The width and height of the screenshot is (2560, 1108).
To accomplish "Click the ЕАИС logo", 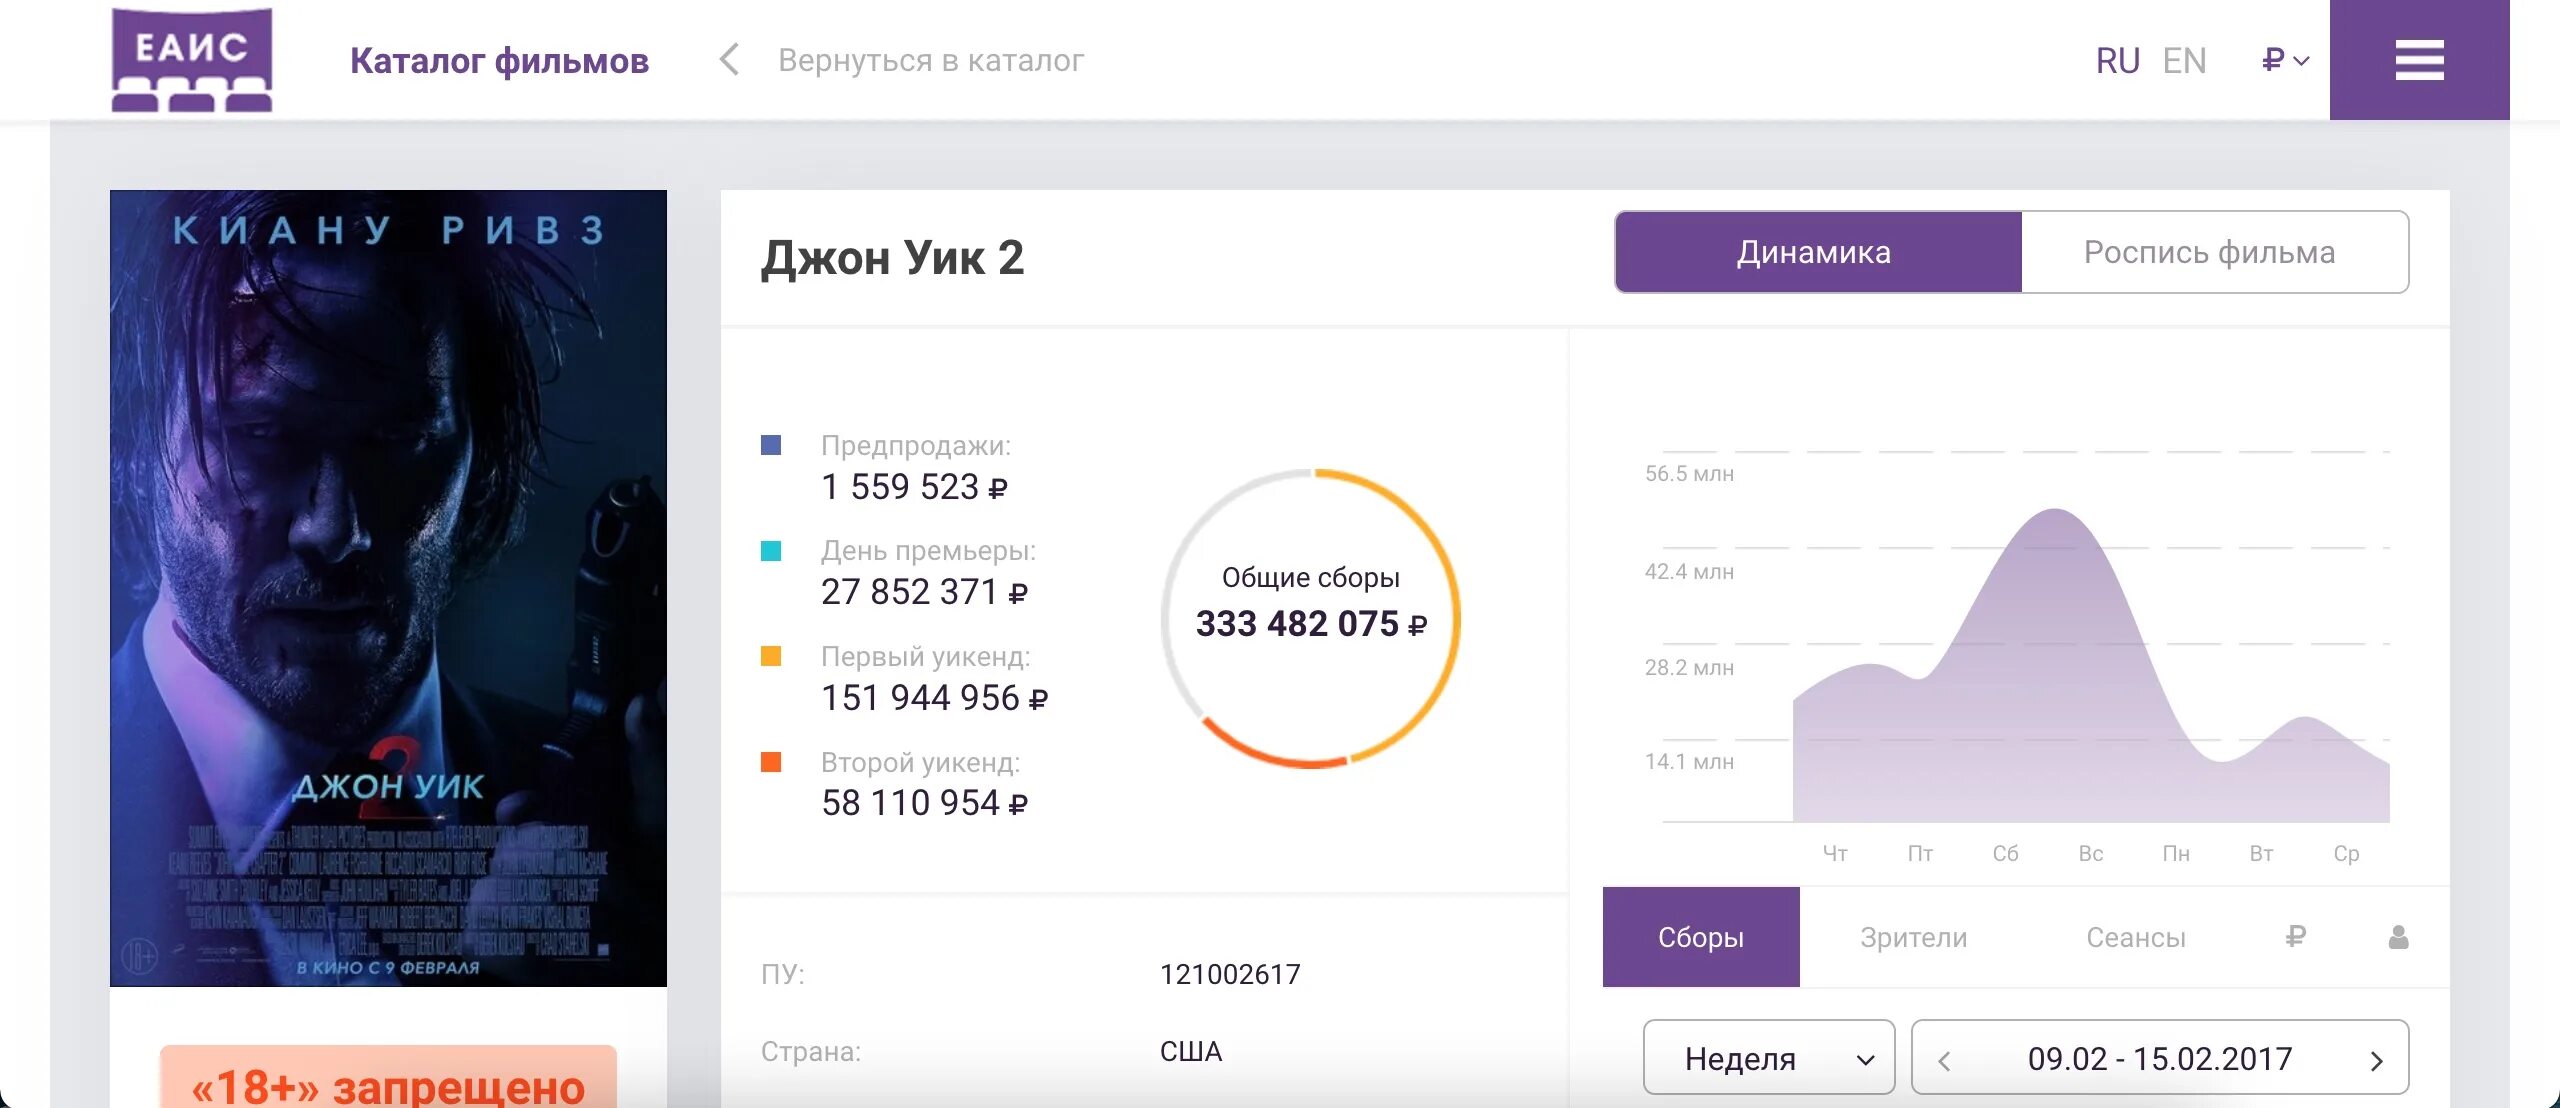I will click(192, 60).
